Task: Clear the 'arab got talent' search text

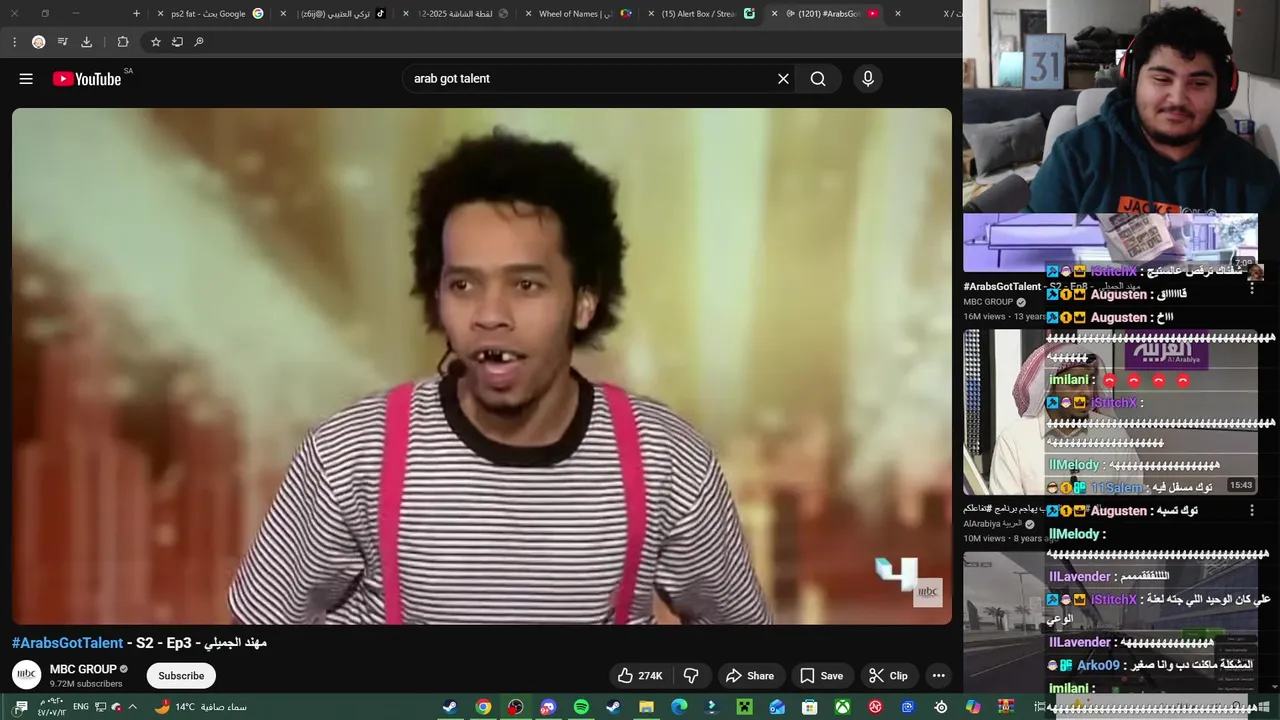Action: pyautogui.click(x=783, y=79)
